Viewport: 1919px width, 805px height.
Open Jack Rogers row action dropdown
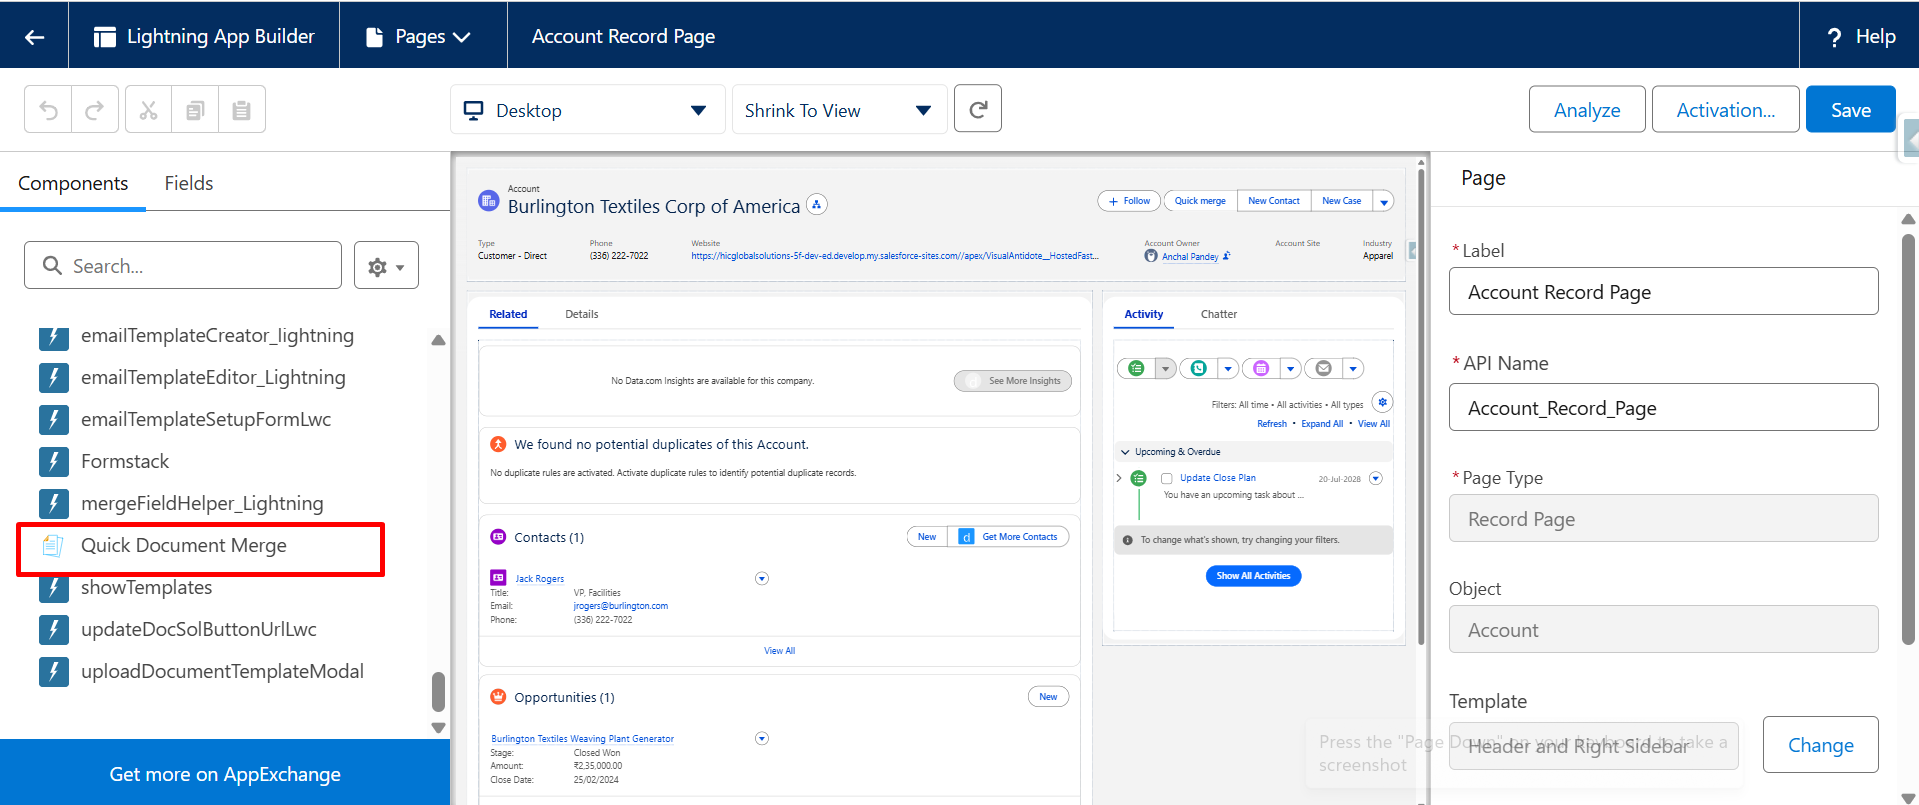(x=762, y=578)
